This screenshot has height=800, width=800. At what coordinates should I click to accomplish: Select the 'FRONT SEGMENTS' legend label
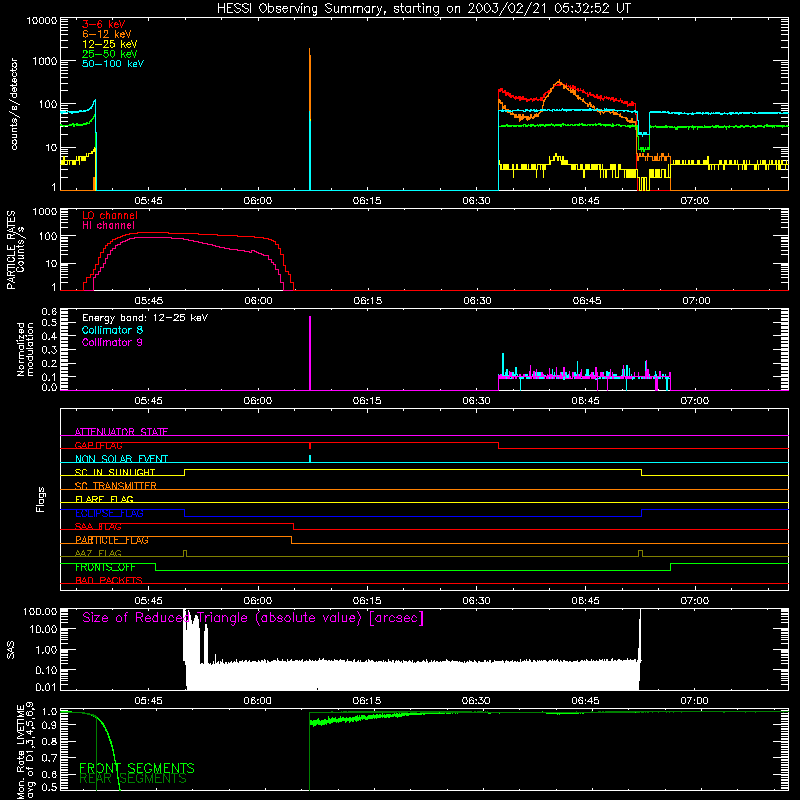(x=137, y=768)
